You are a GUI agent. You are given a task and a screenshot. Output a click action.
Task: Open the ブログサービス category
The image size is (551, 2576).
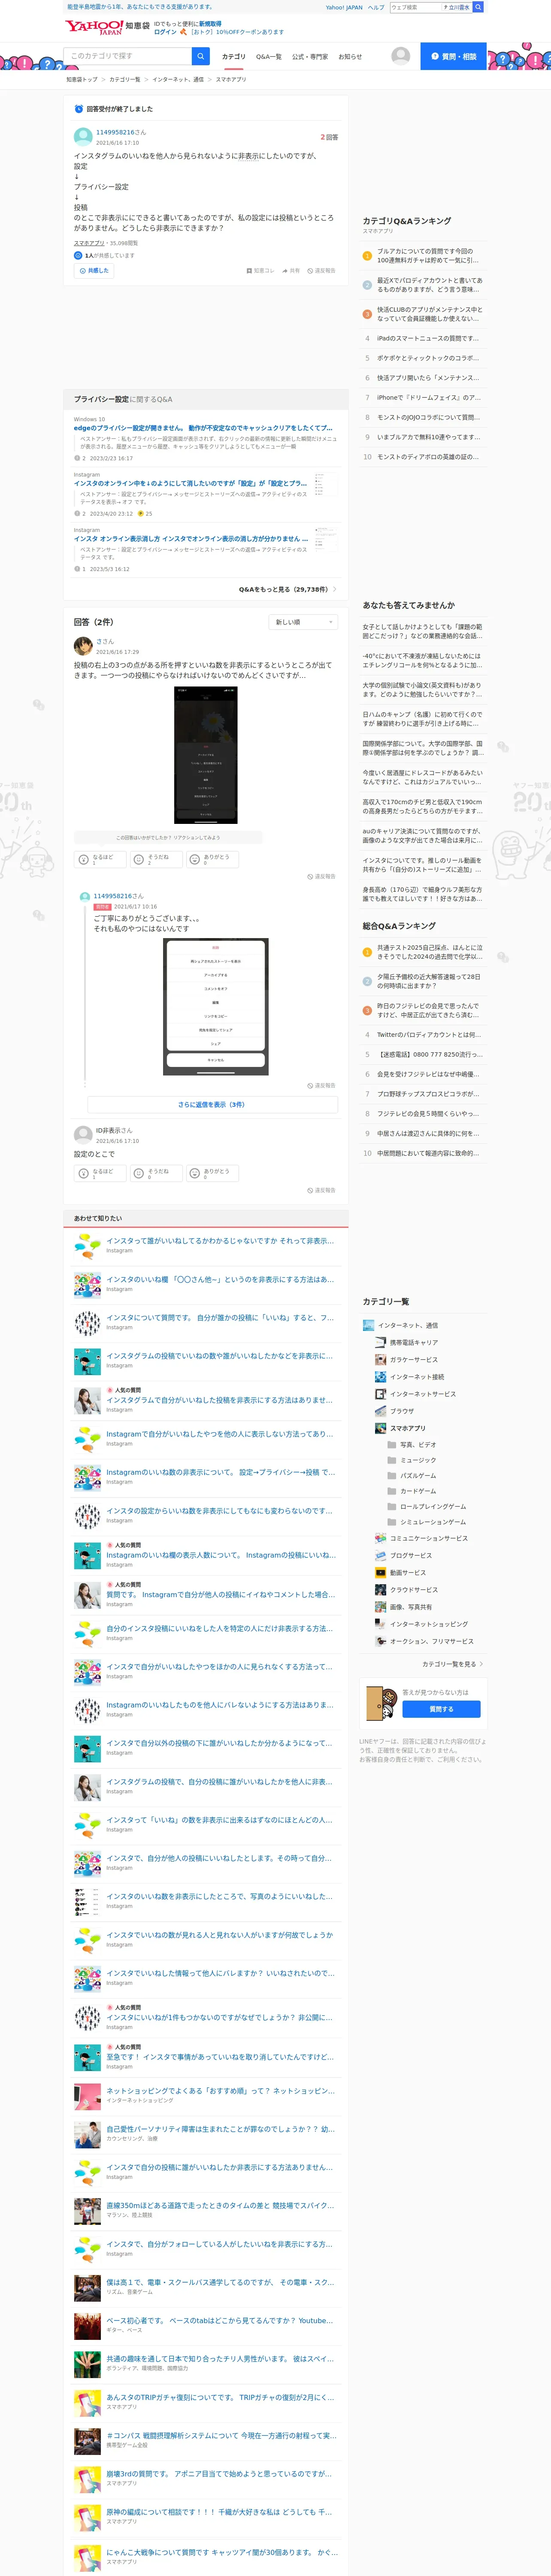pos(403,1556)
